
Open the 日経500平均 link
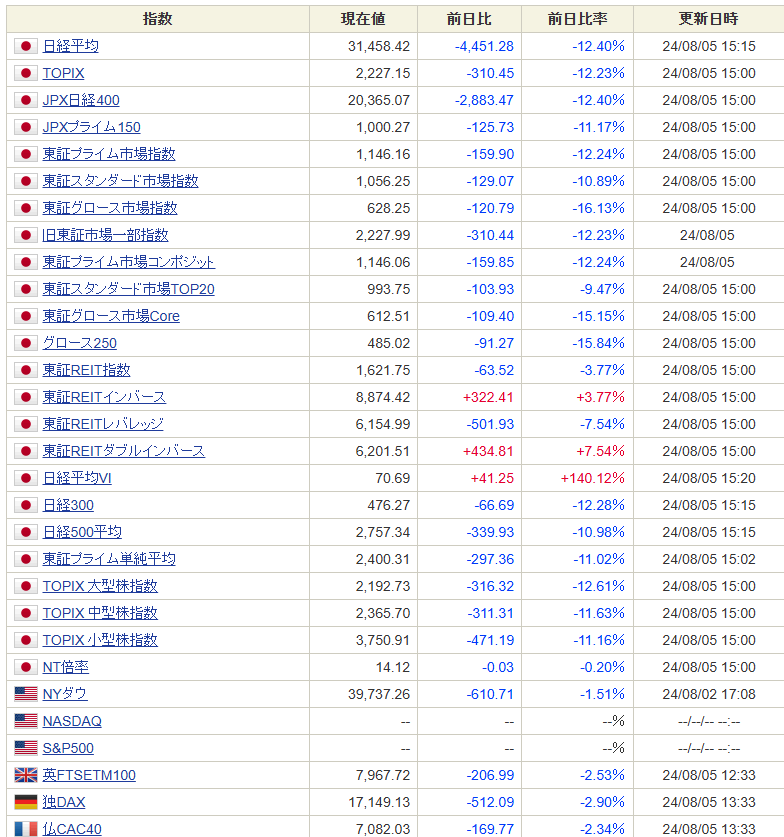(x=82, y=532)
